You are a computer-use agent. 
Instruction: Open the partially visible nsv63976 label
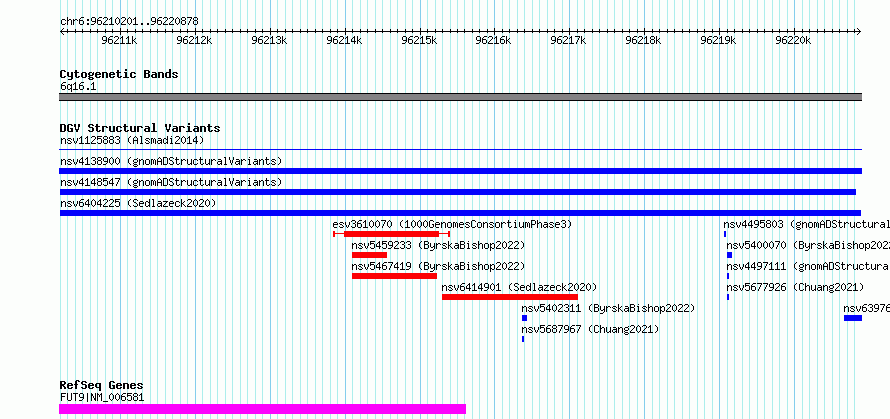click(867, 308)
